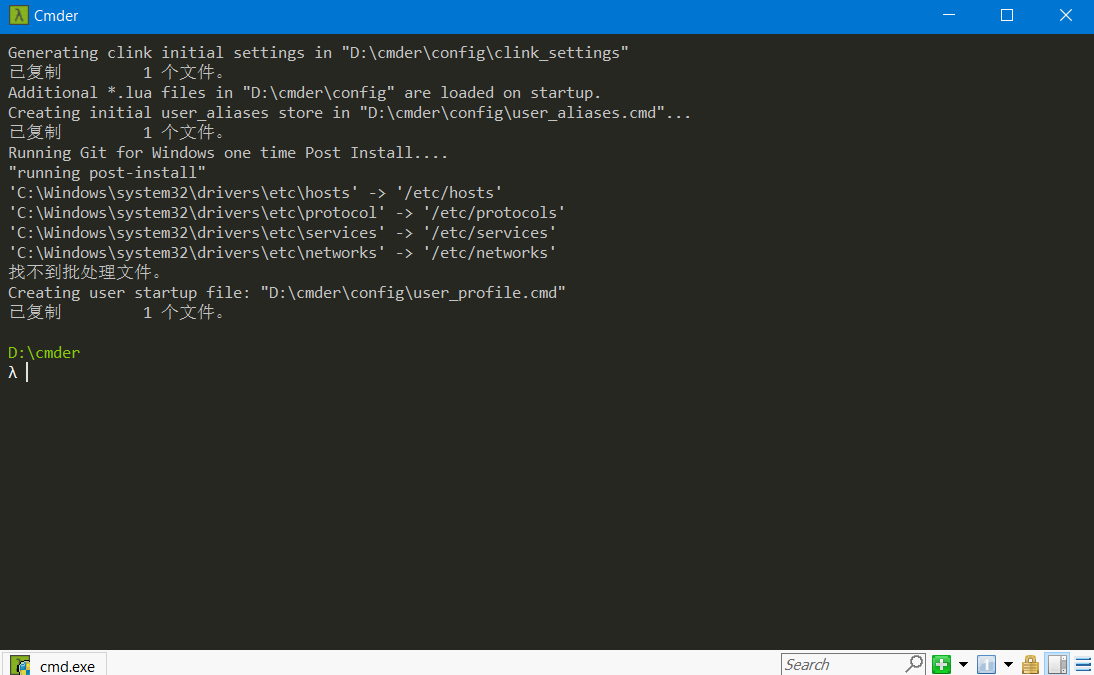1094x675 pixels.
Task: Click the 'running post-install' output line
Action: click(x=107, y=173)
